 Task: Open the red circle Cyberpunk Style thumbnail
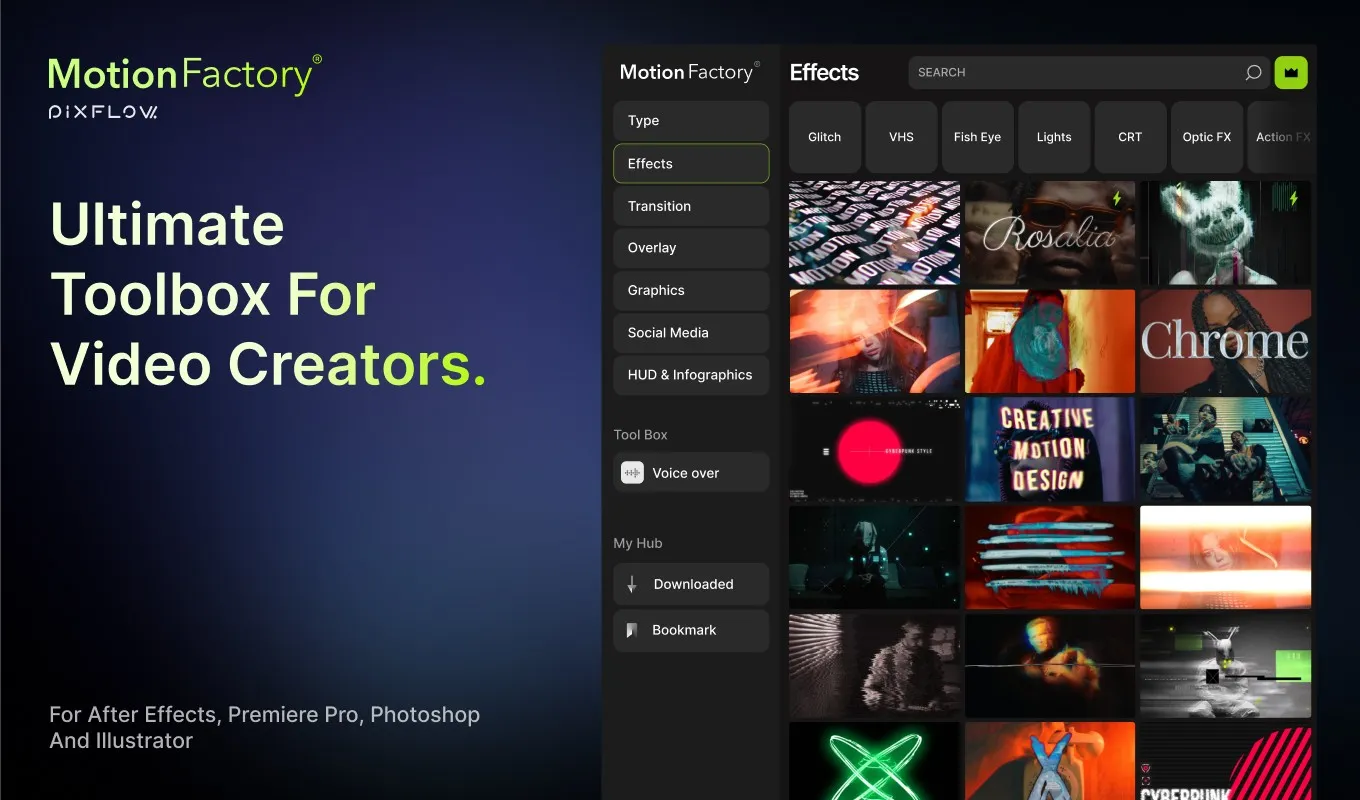[x=875, y=449]
